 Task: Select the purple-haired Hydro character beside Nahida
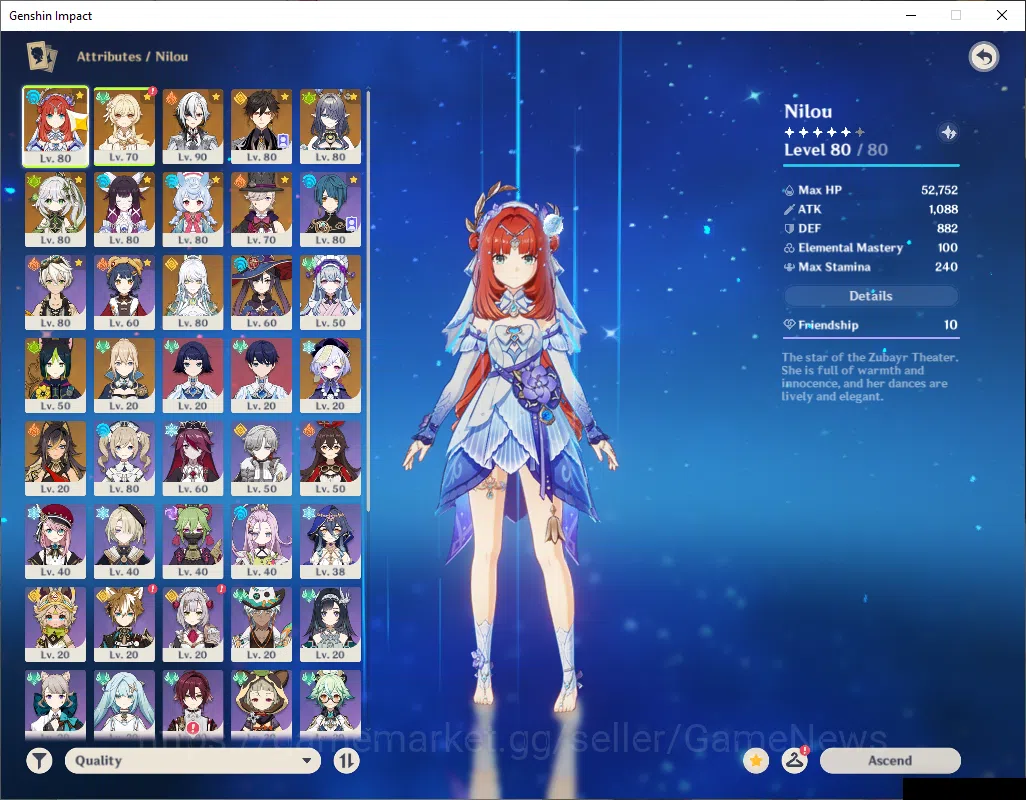[x=124, y=209]
